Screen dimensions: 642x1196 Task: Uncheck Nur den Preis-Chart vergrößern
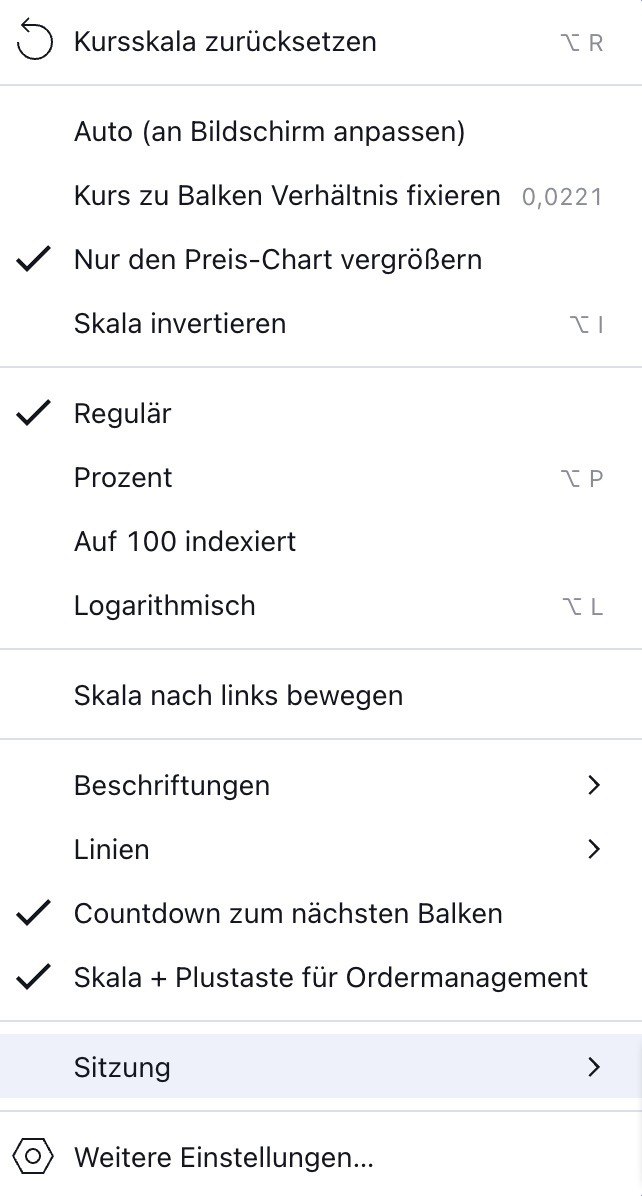pos(278,260)
